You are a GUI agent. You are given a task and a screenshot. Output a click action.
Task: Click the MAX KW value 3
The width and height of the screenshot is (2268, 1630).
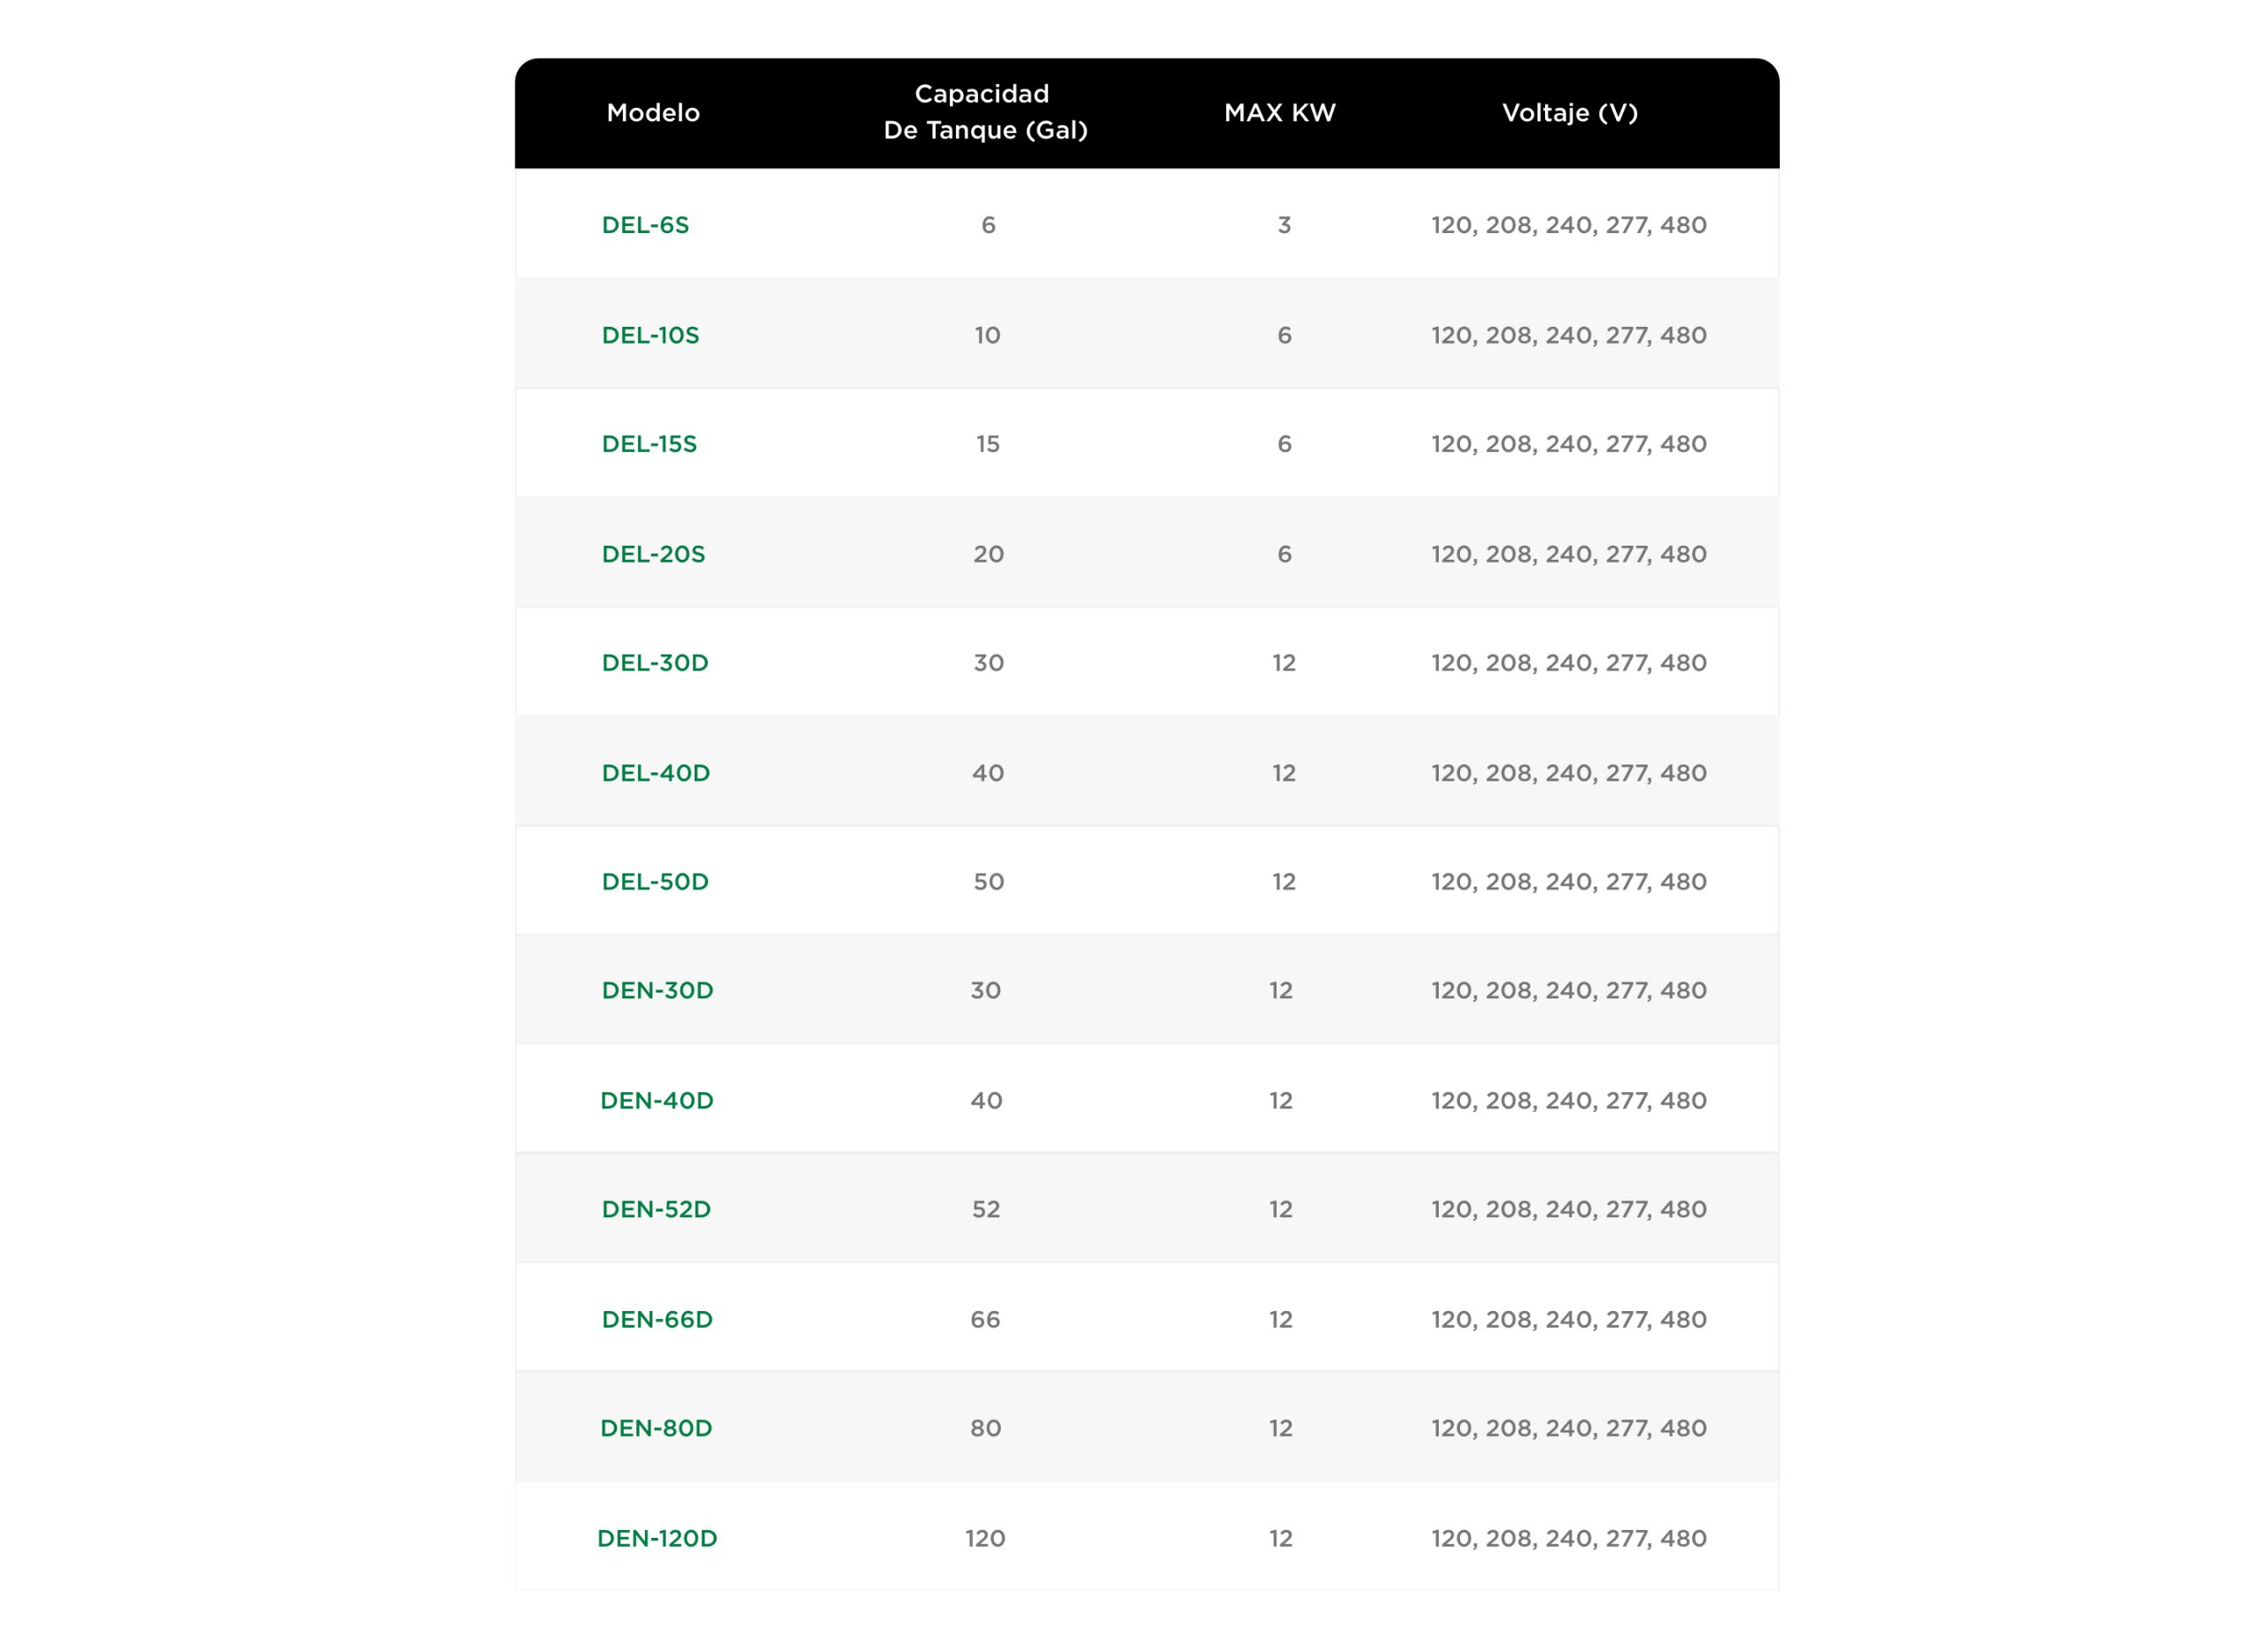(1284, 225)
